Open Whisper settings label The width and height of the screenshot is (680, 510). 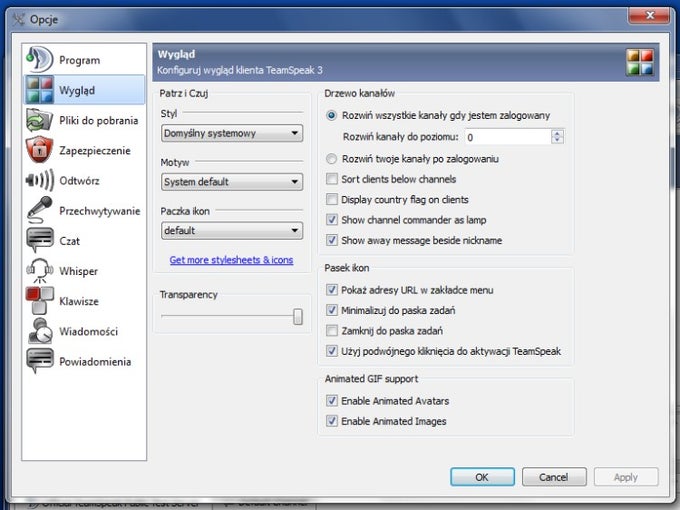coord(78,271)
